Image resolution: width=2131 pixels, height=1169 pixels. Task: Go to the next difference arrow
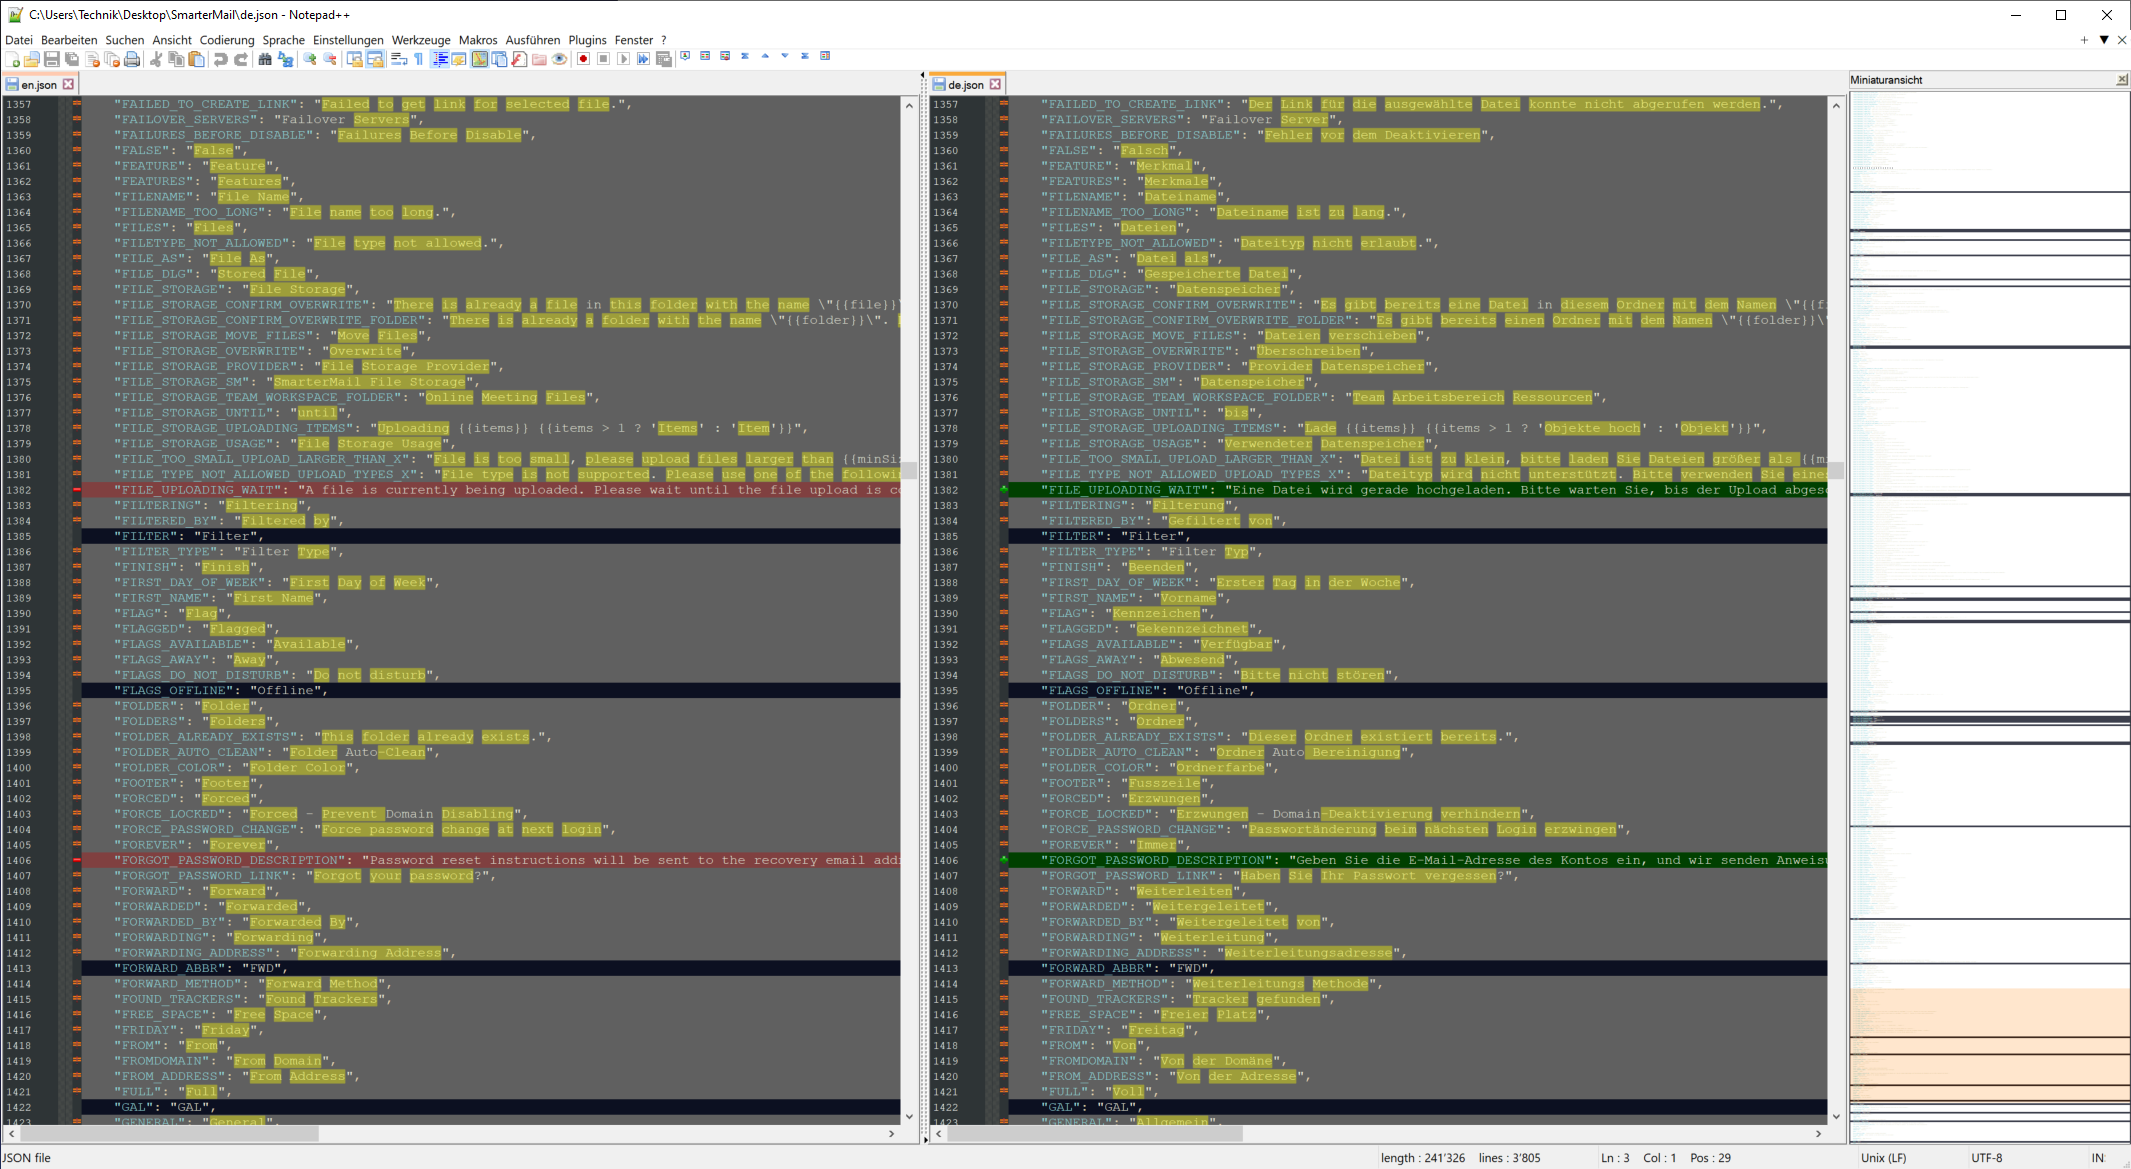tap(785, 56)
